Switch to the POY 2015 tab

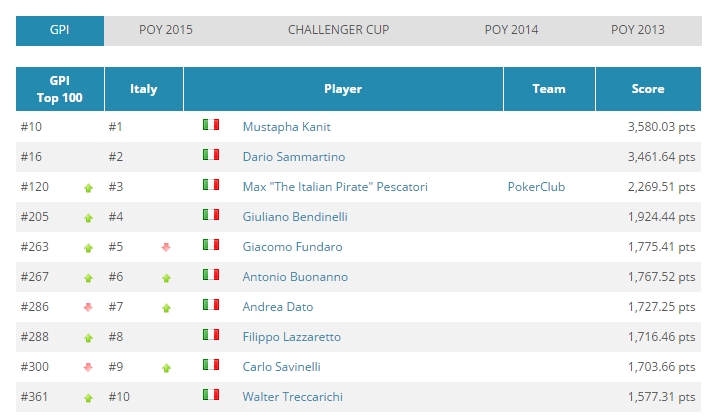click(x=166, y=30)
